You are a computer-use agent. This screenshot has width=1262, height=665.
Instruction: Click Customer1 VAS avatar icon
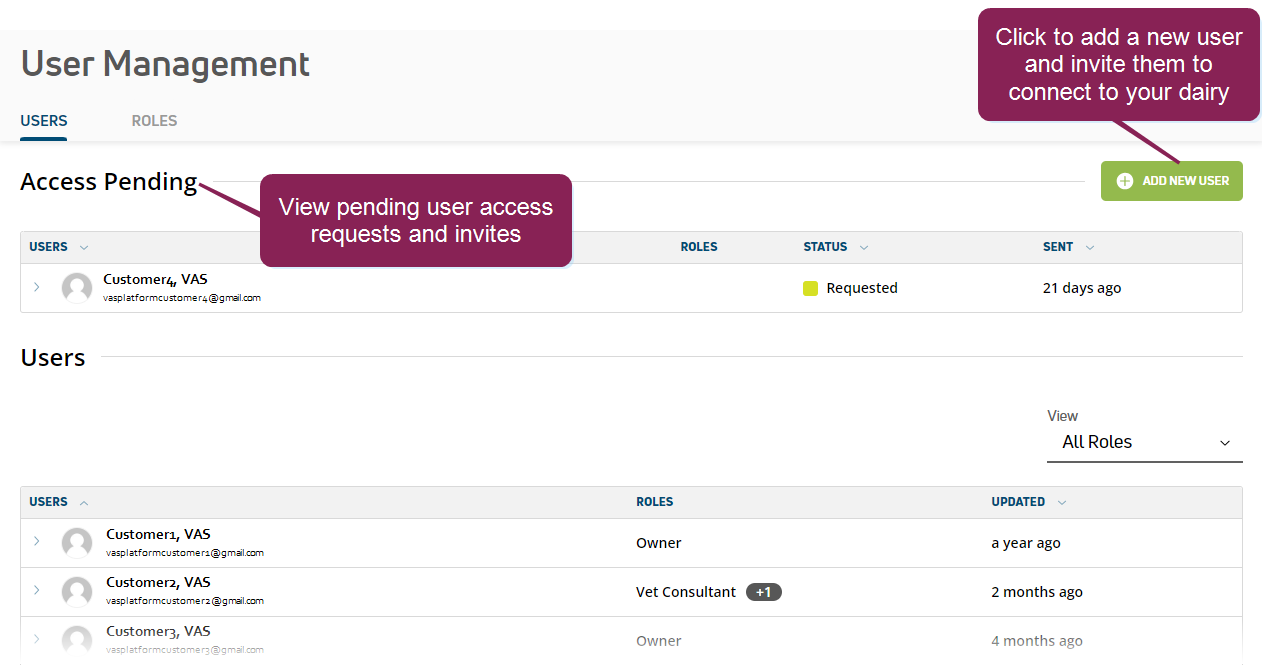[x=77, y=543]
